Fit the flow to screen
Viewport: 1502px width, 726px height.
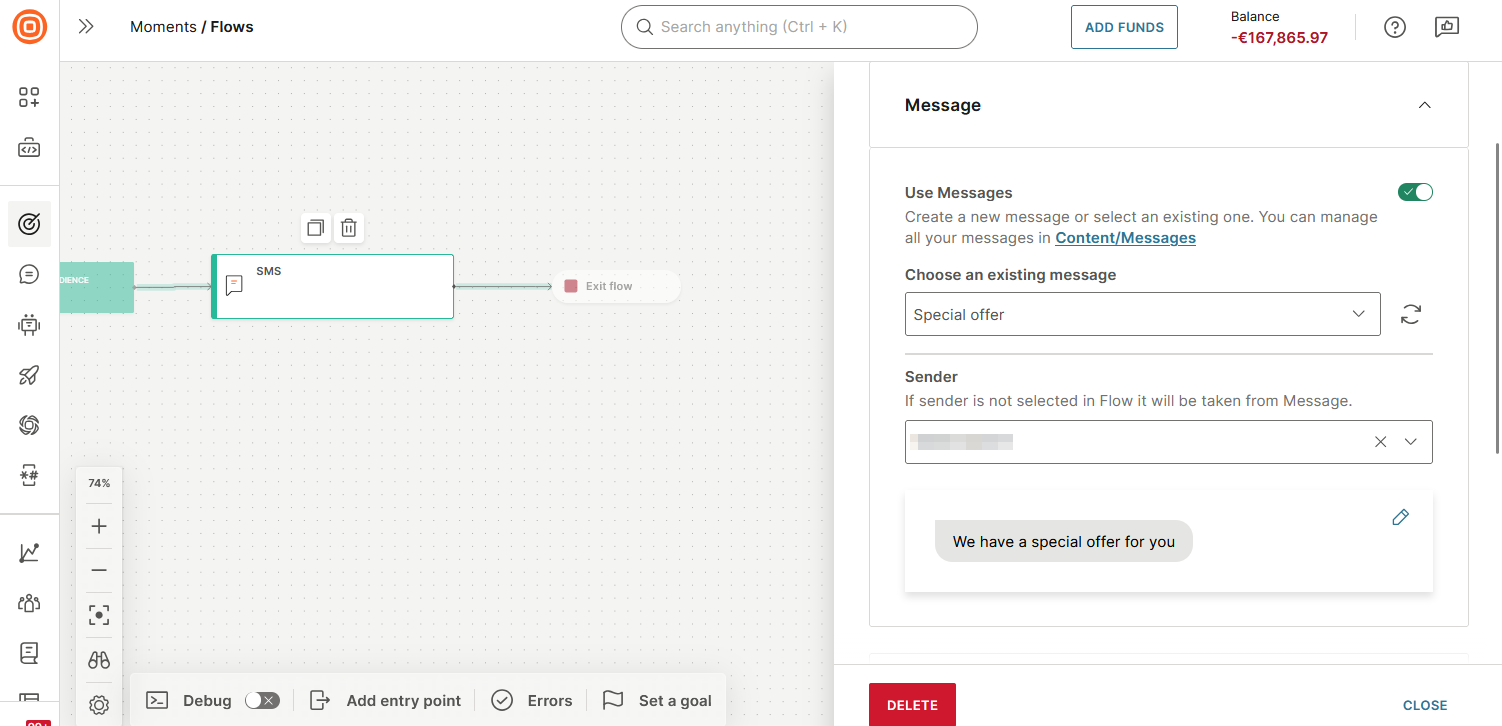[x=98, y=614]
